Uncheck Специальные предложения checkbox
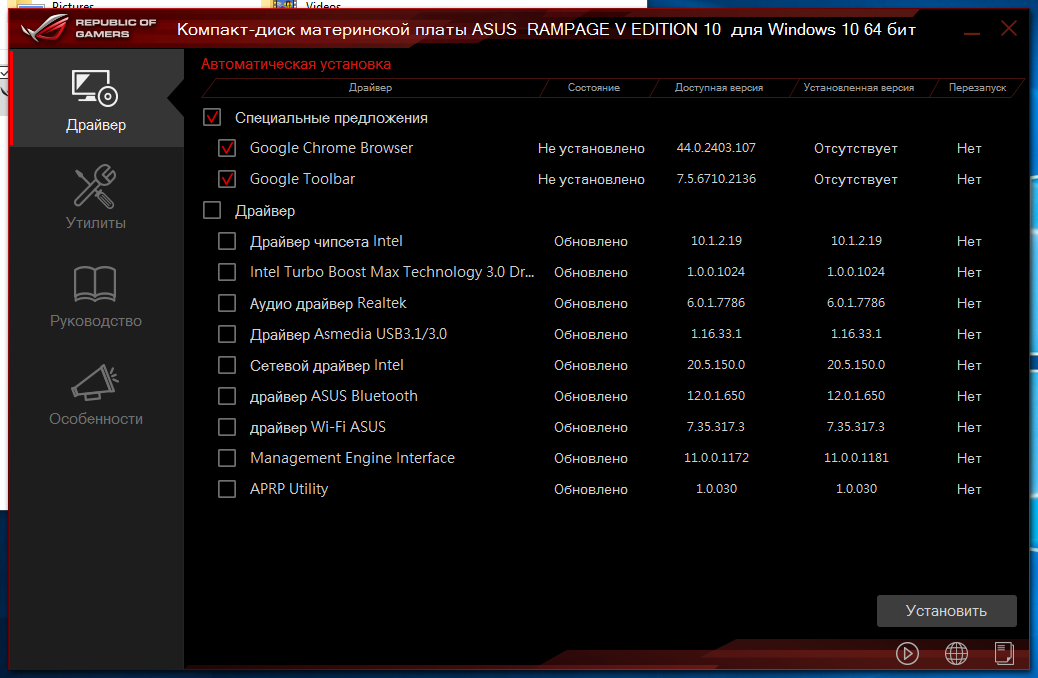The height and width of the screenshot is (678, 1038). 212,117
